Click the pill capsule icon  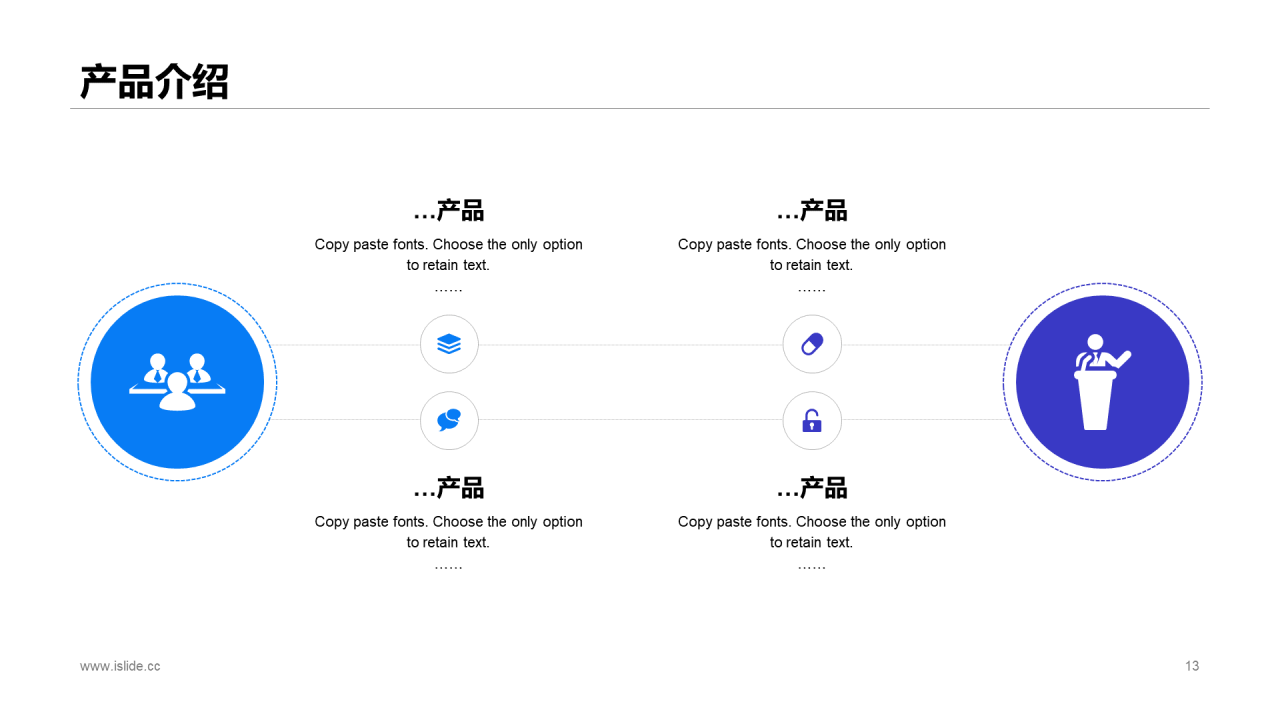point(812,344)
